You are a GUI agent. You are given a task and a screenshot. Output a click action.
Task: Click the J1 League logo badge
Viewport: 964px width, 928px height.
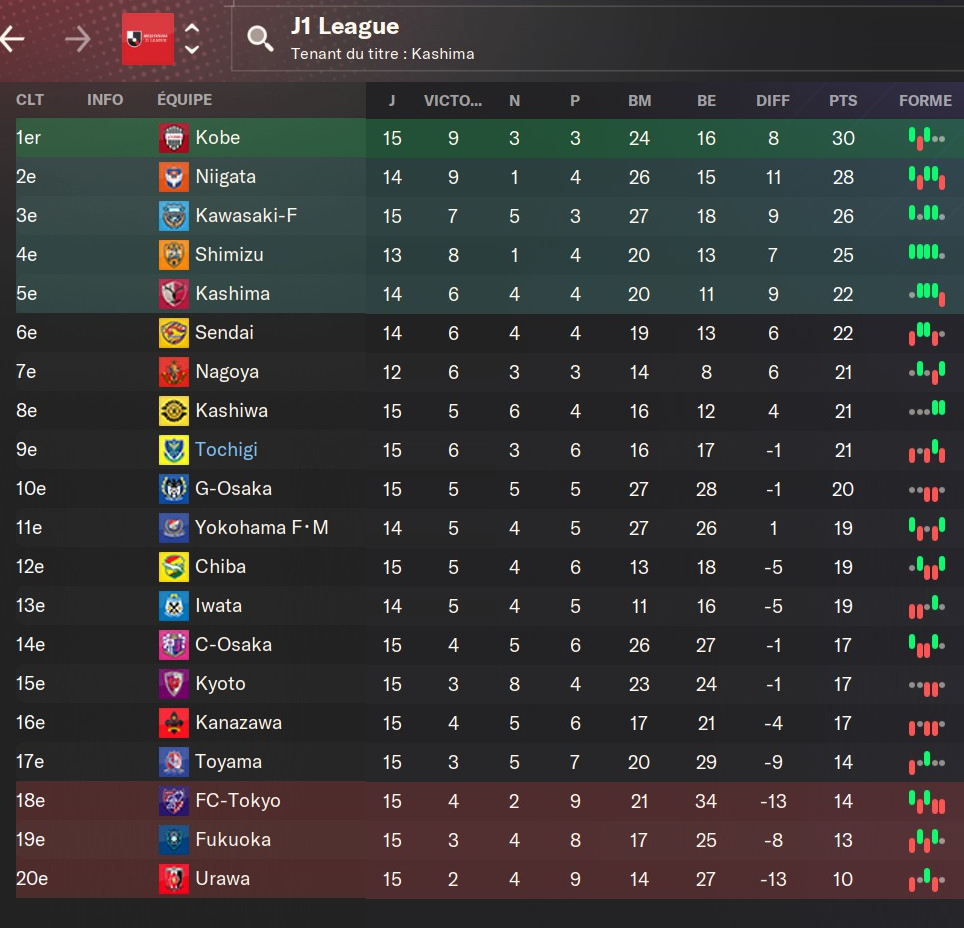[x=148, y=39]
